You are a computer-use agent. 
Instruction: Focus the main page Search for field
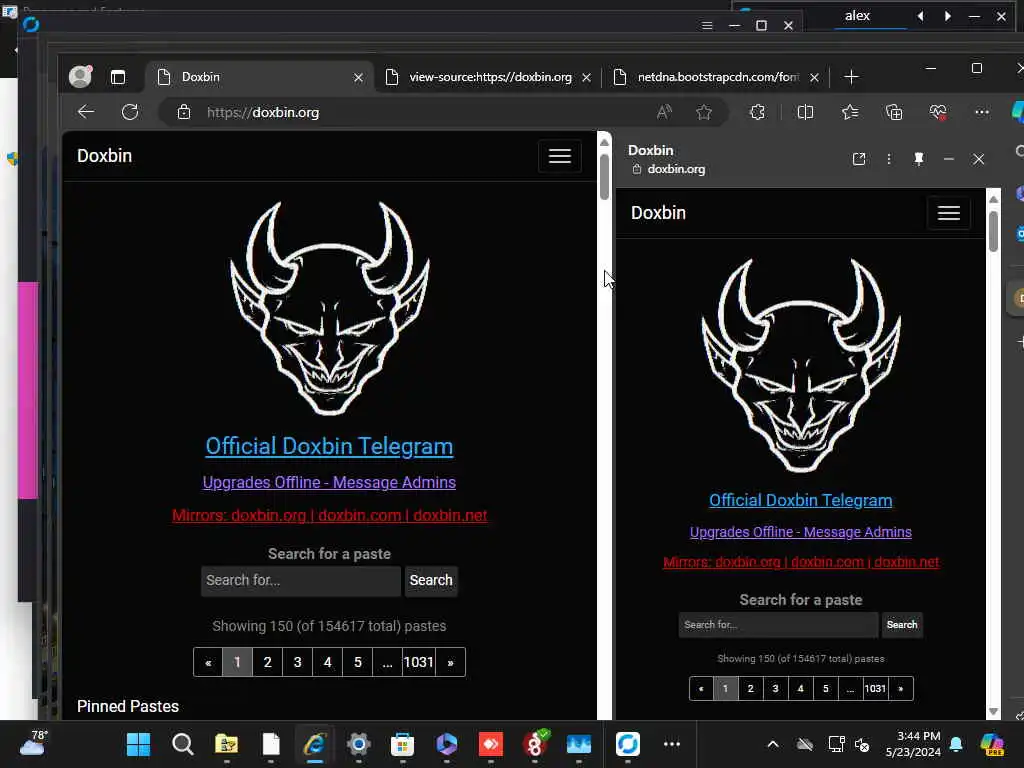(301, 581)
